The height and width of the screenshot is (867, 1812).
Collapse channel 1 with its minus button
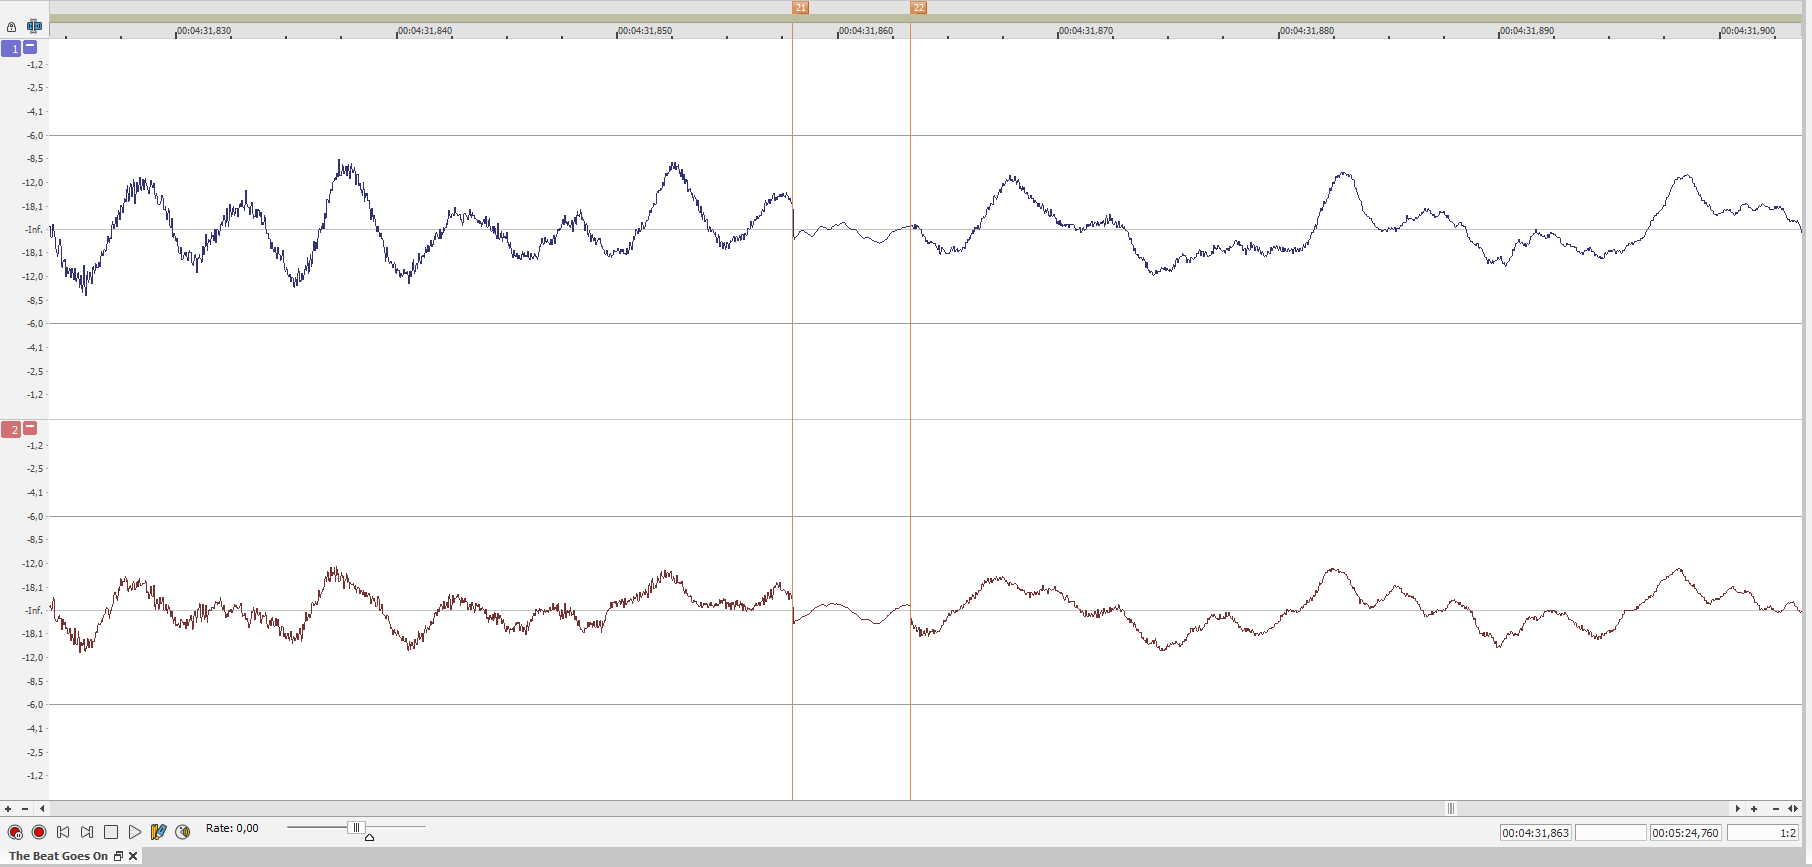coord(30,47)
